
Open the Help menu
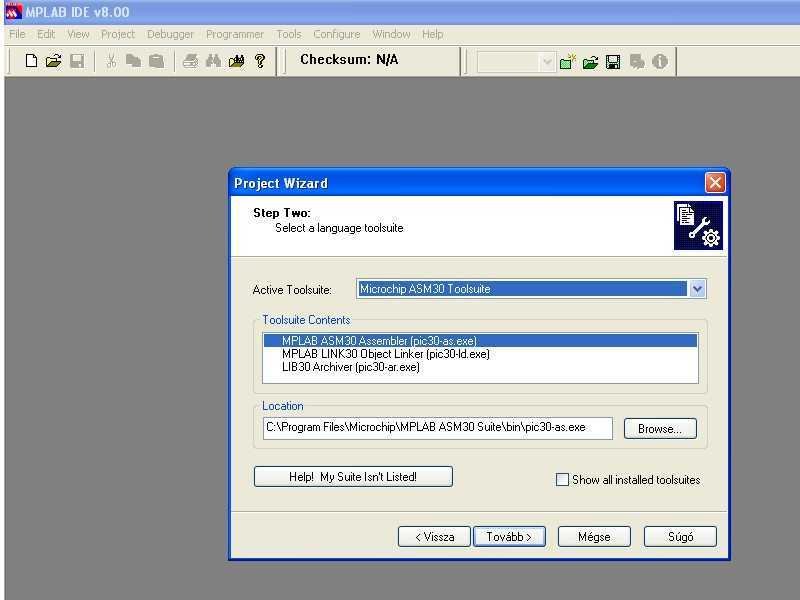click(x=432, y=34)
